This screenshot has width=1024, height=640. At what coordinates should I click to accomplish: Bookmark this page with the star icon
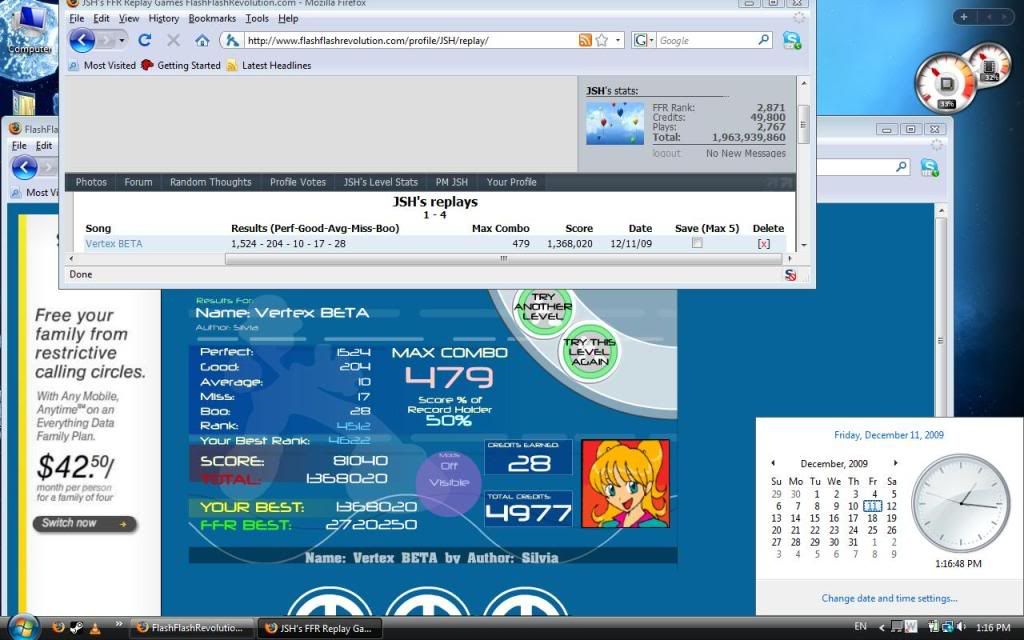(x=602, y=41)
